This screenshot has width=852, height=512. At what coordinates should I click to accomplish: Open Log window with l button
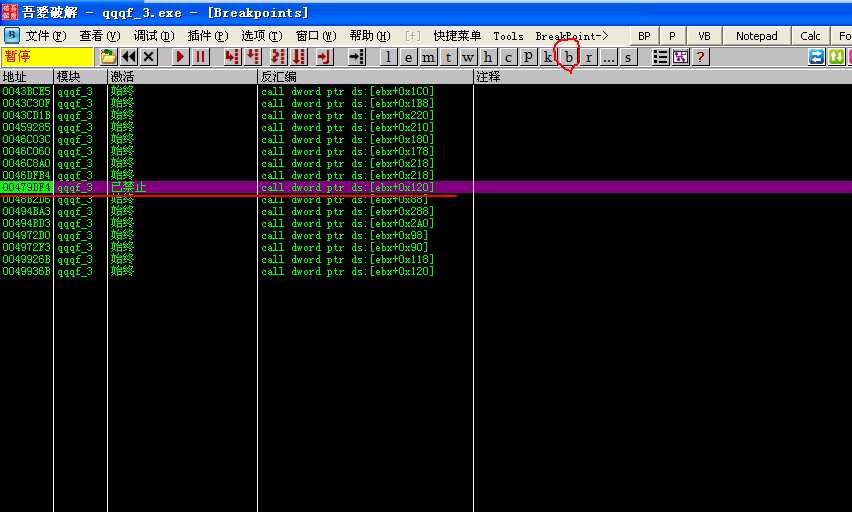pos(387,57)
